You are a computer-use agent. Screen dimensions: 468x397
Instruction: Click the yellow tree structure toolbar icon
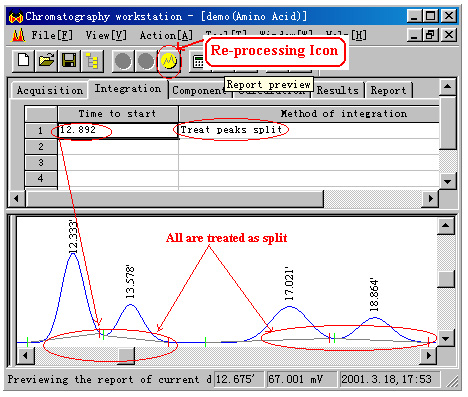click(x=92, y=61)
